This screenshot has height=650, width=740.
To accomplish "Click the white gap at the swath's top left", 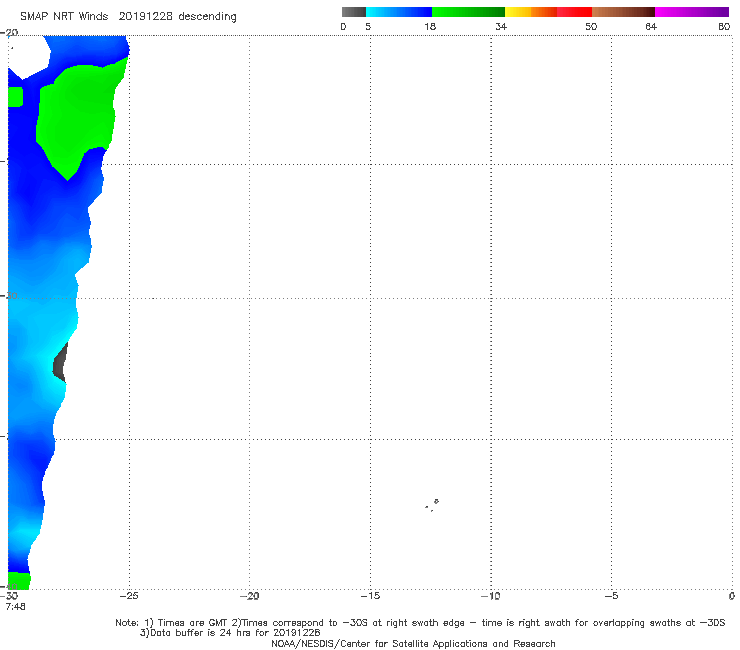I will [28, 56].
